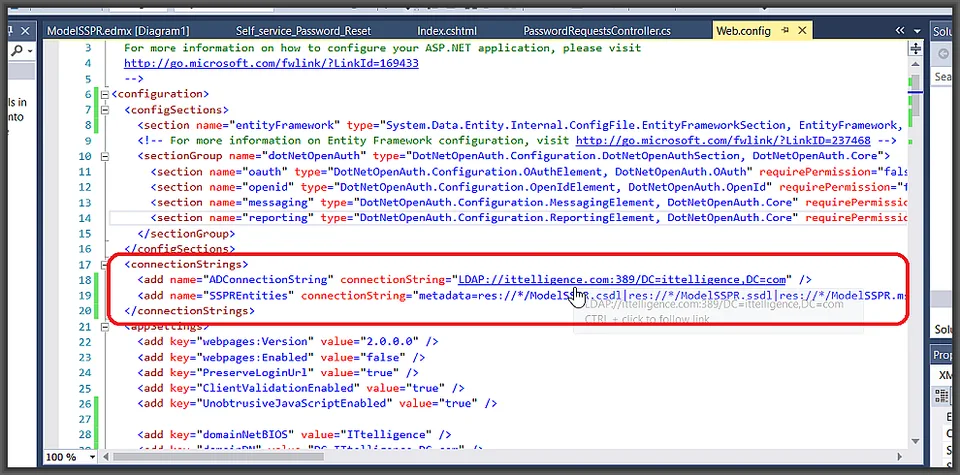The height and width of the screenshot is (475, 960).
Task: Click the "webpages:Version" key
Action: [256, 341]
